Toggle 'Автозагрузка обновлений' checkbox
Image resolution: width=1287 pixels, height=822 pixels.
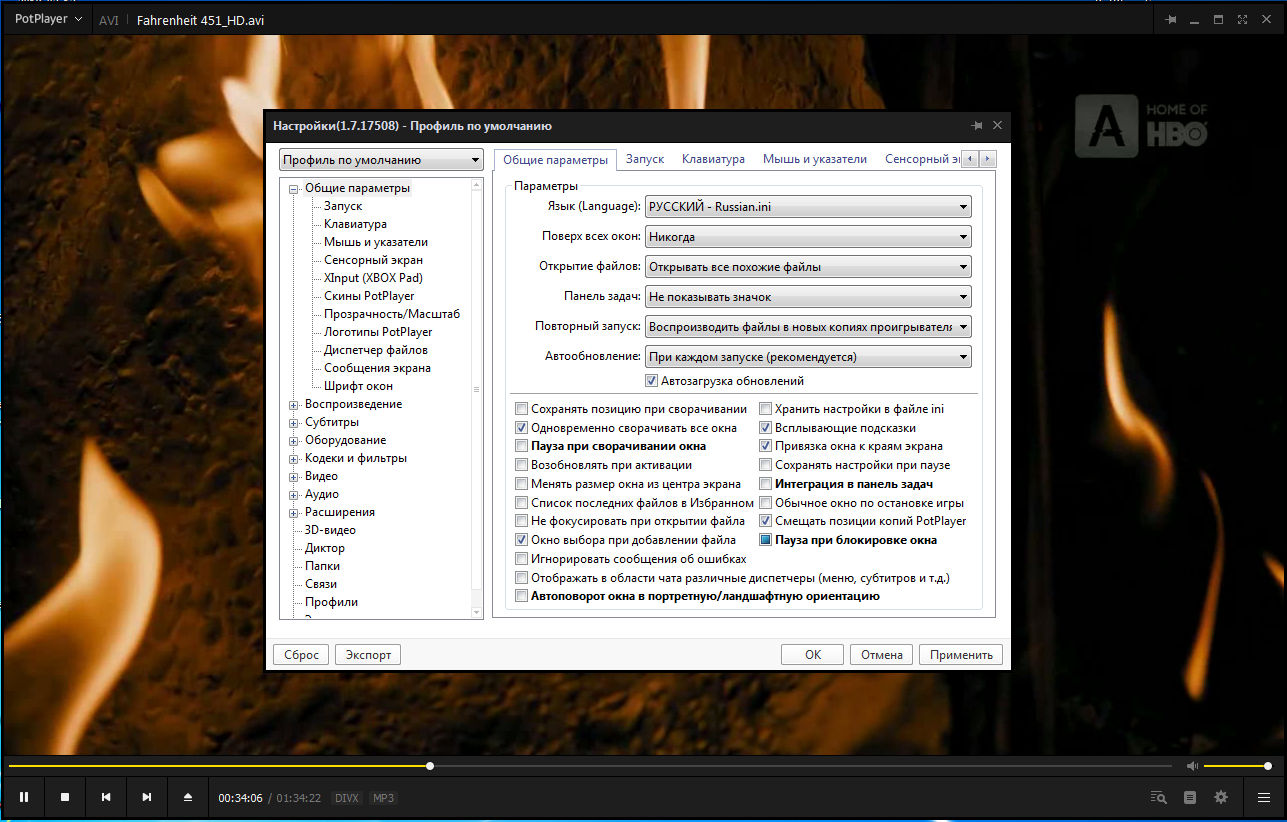click(651, 381)
